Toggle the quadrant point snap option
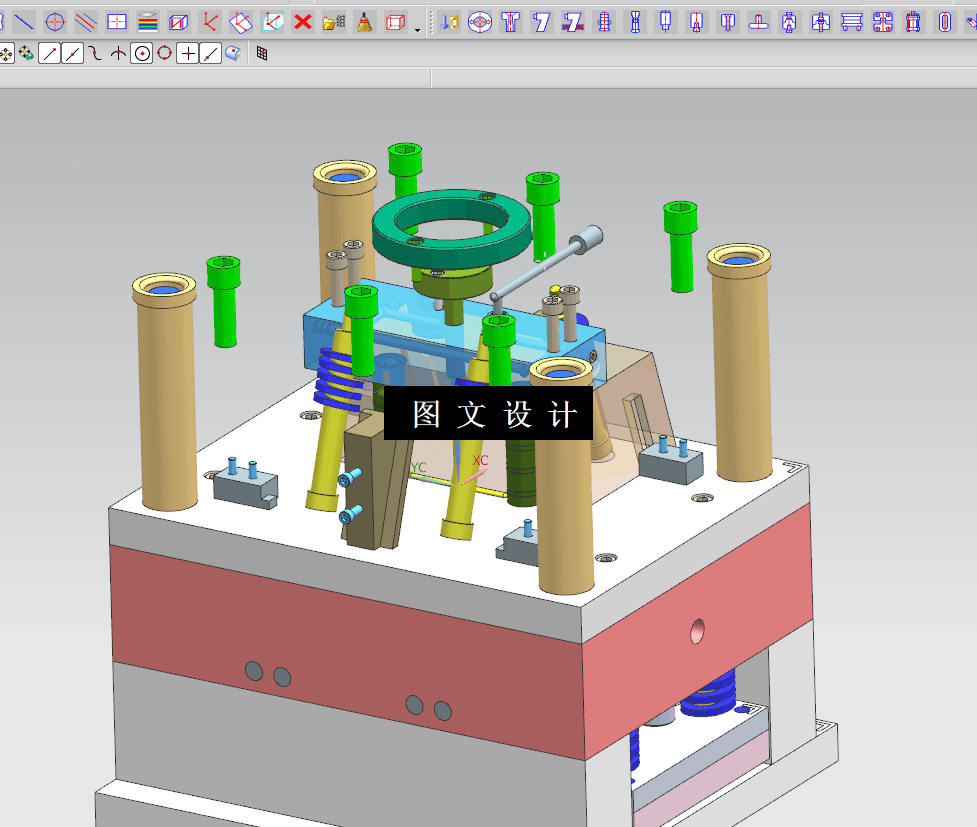This screenshot has width=977, height=827. click(x=164, y=54)
